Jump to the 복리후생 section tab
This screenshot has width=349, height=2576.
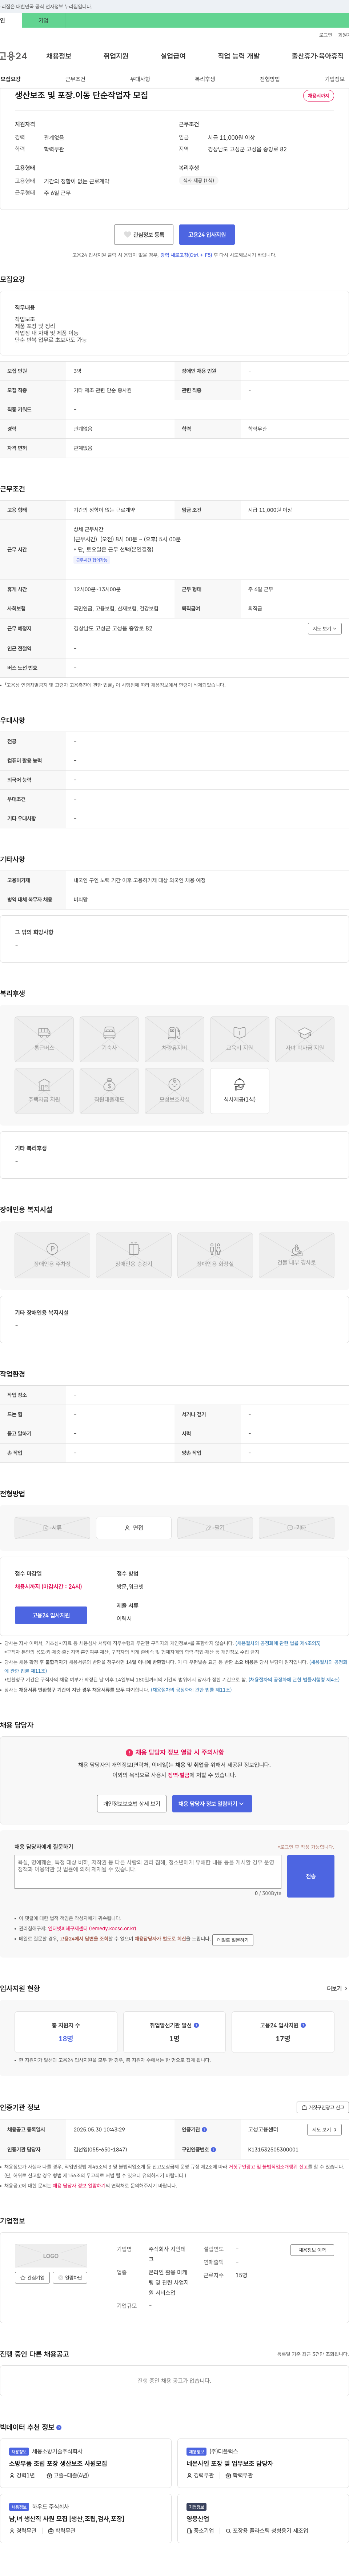pyautogui.click(x=205, y=79)
